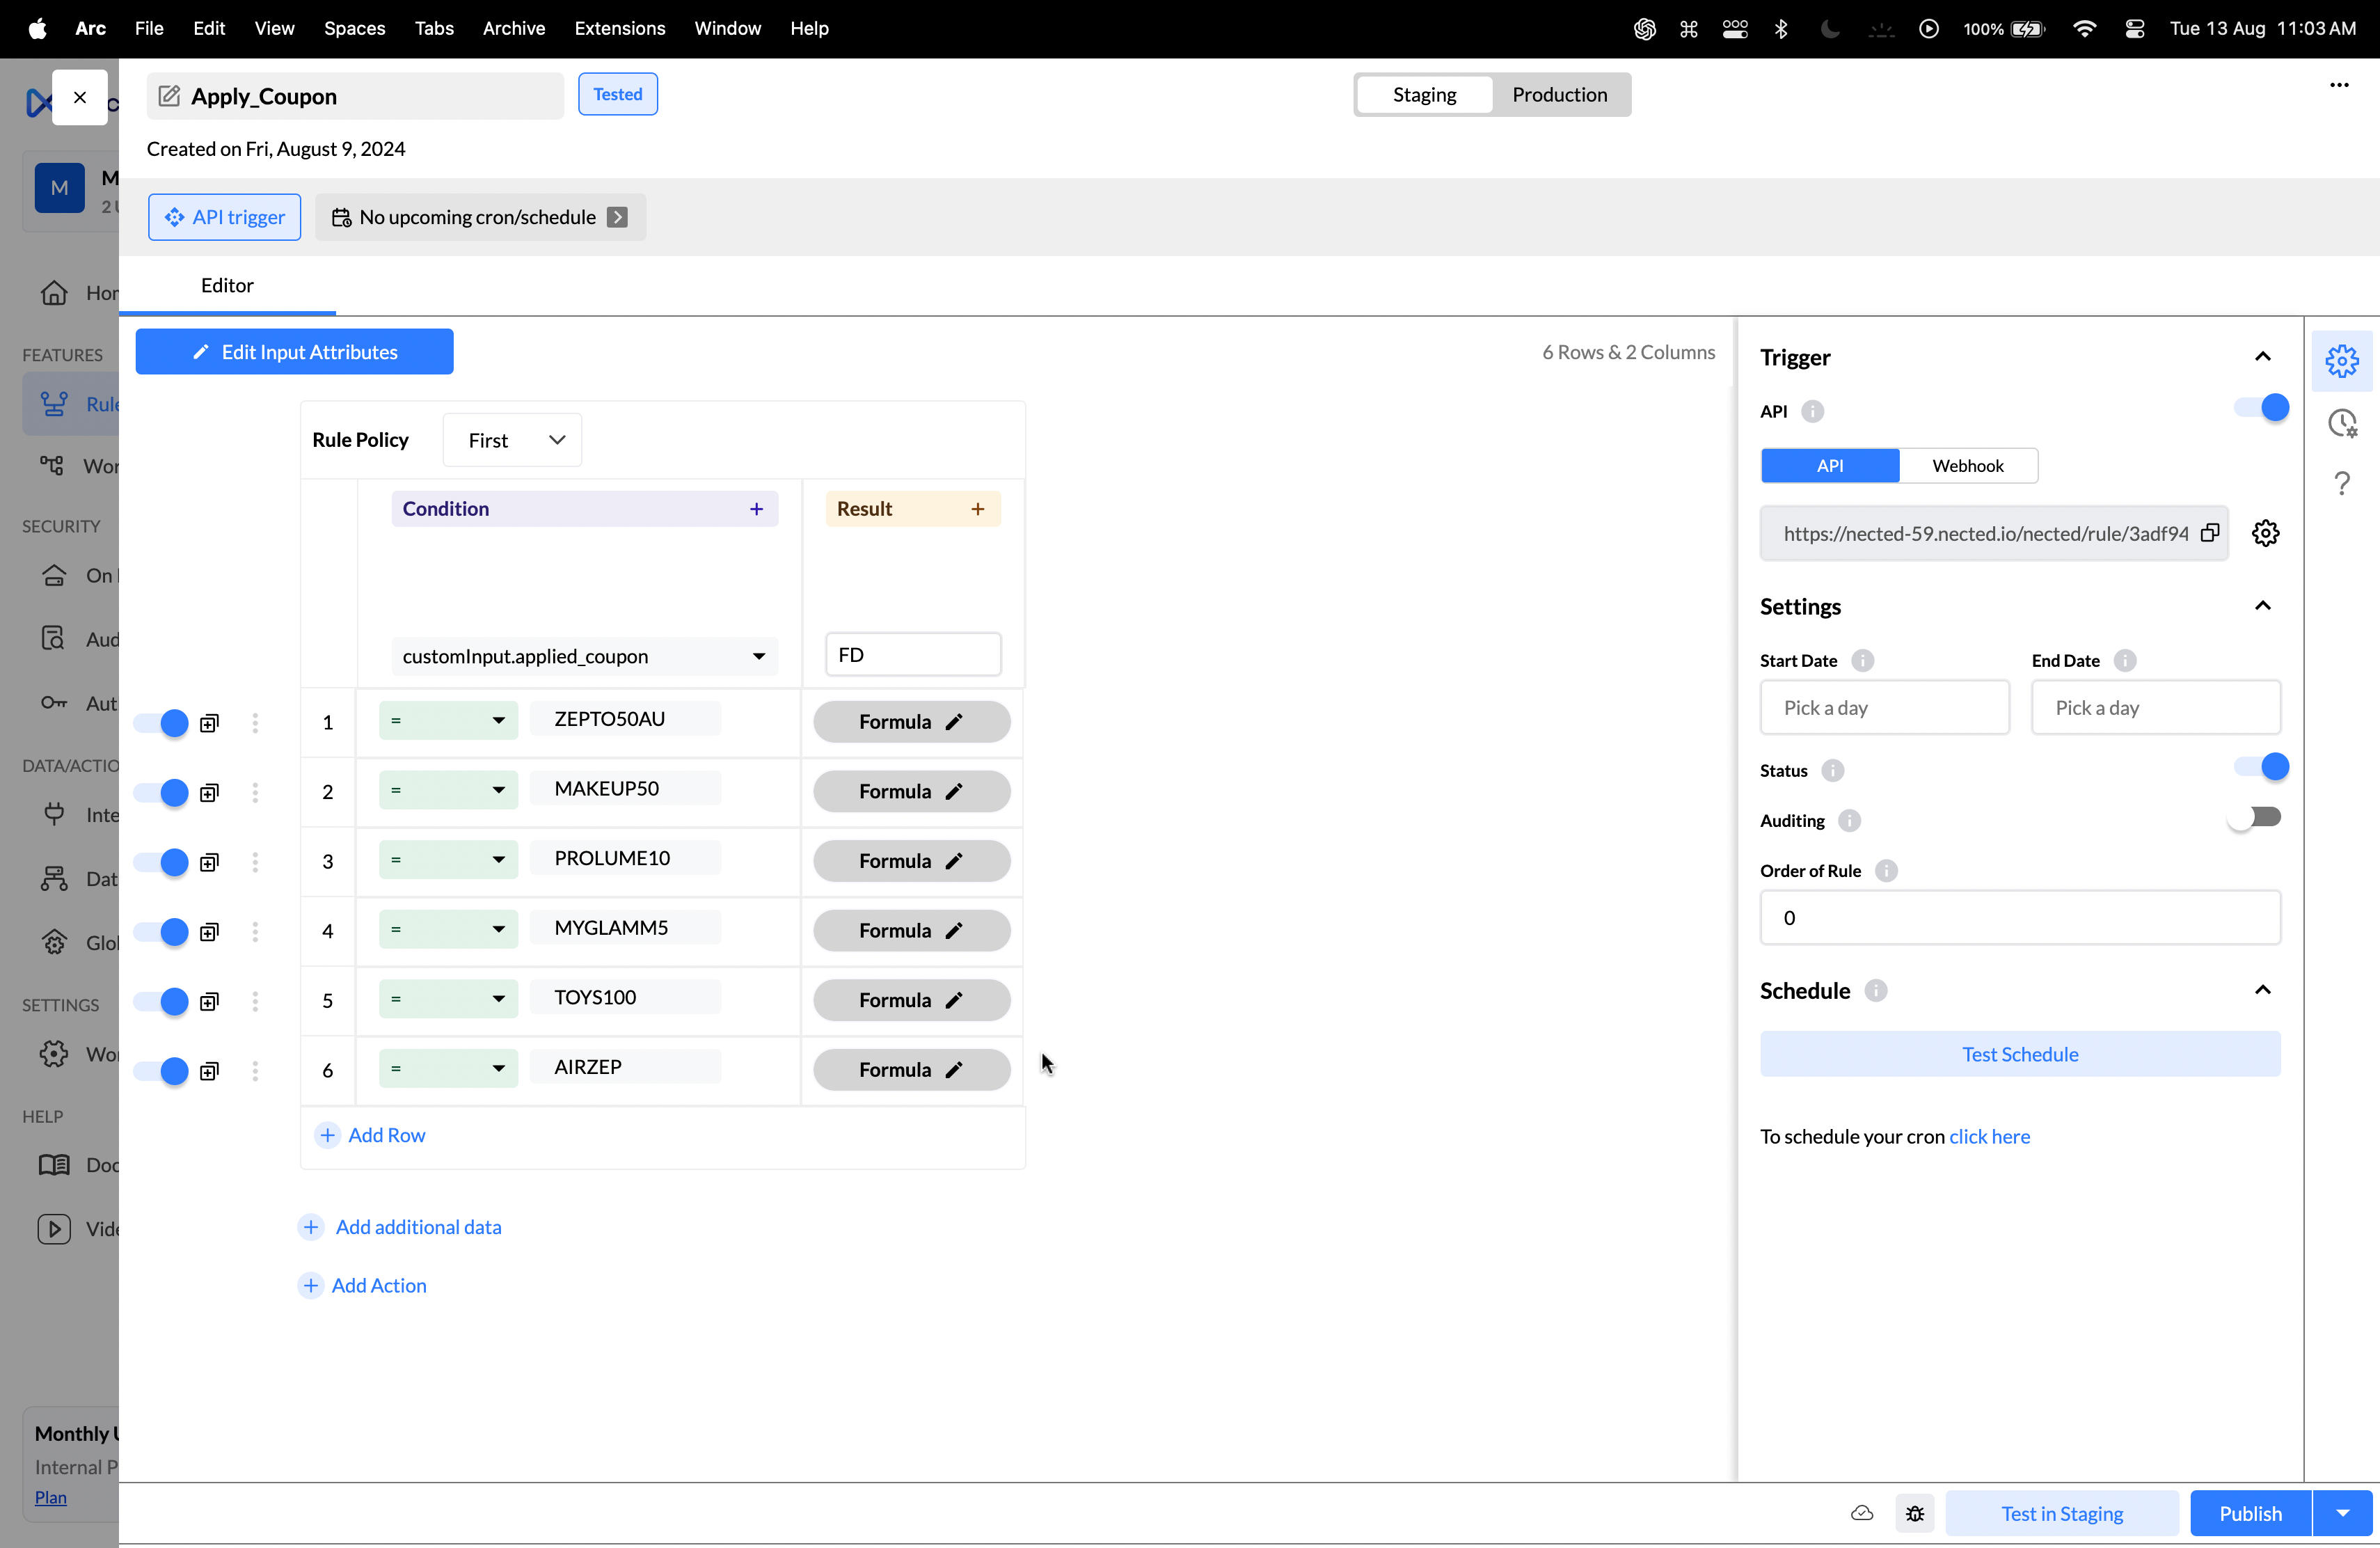Turn off row 6 AIRZEP toggle

coord(162,1071)
